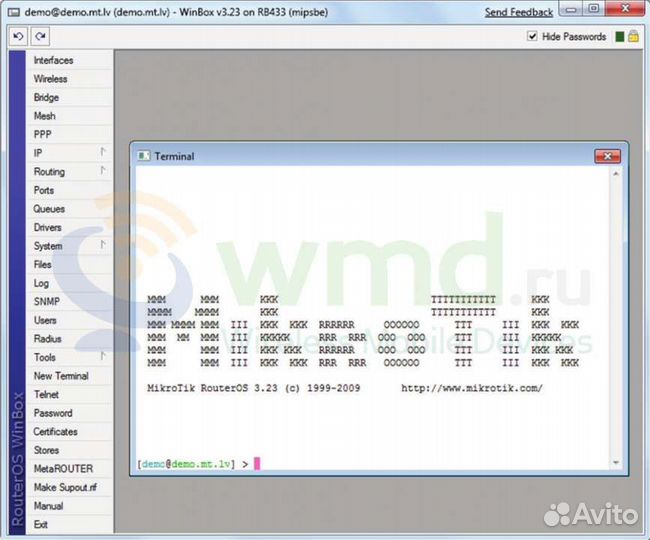This screenshot has height=540, width=650.
Task: Select Exit in the sidebar
Action: point(69,525)
